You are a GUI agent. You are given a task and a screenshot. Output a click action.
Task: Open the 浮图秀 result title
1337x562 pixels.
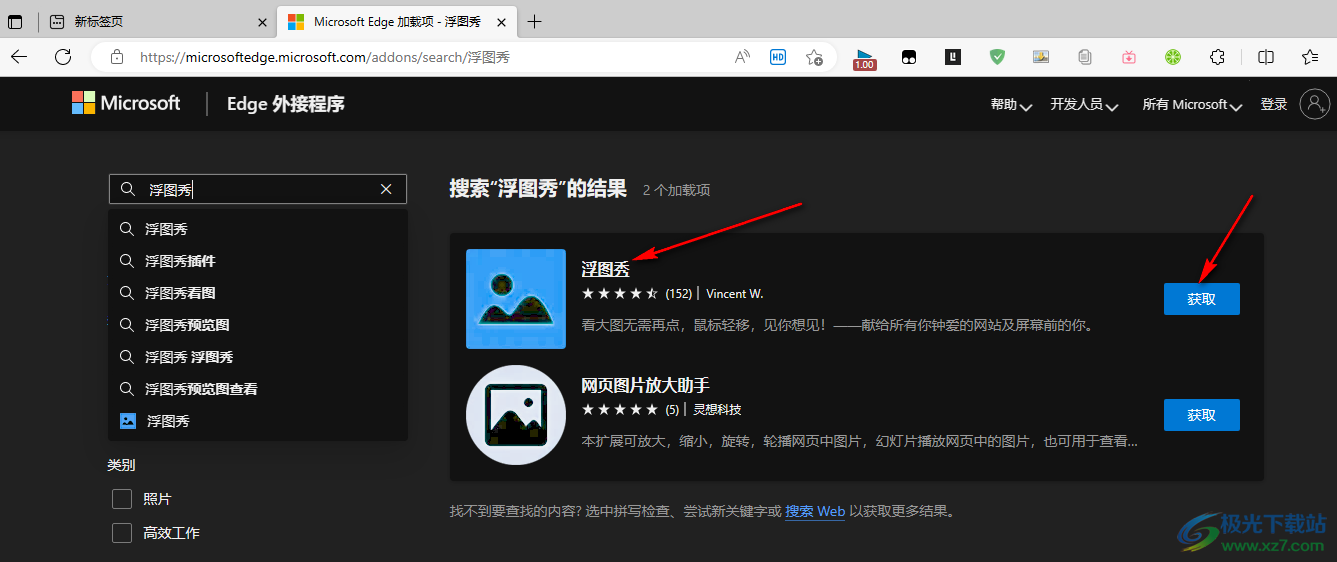(606, 269)
